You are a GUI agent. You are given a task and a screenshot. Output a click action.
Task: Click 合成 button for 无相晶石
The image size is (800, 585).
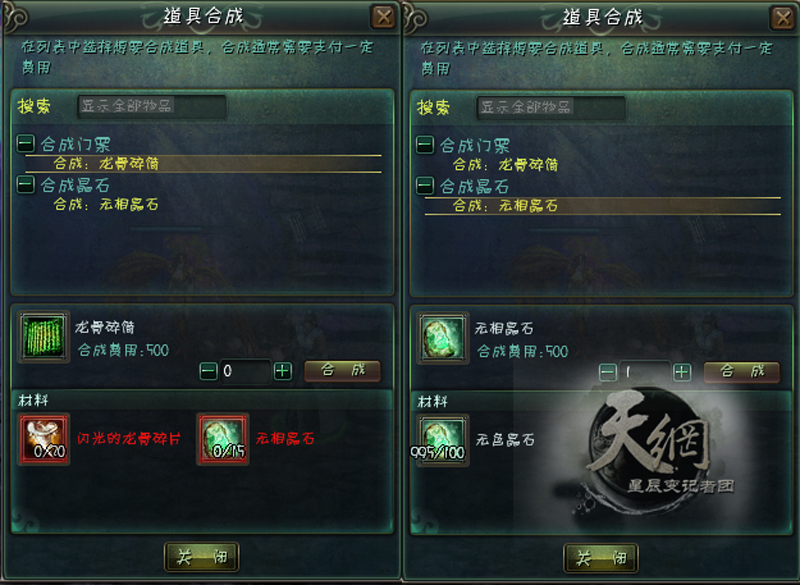point(742,372)
